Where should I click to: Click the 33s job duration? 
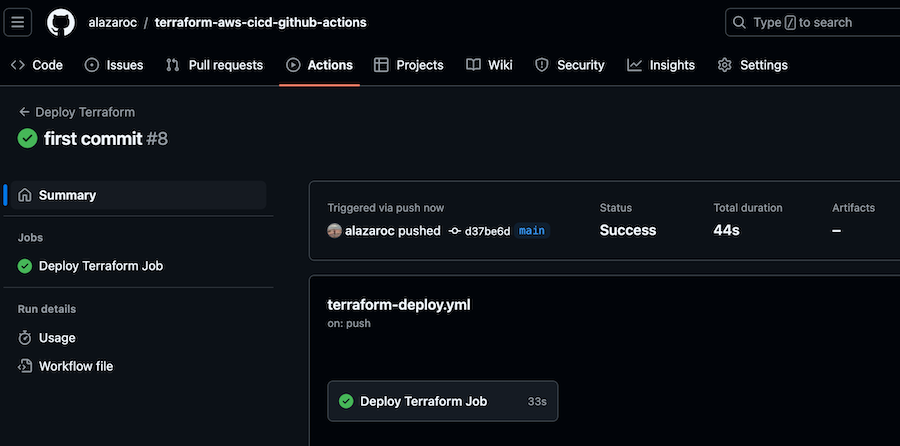[x=537, y=401]
